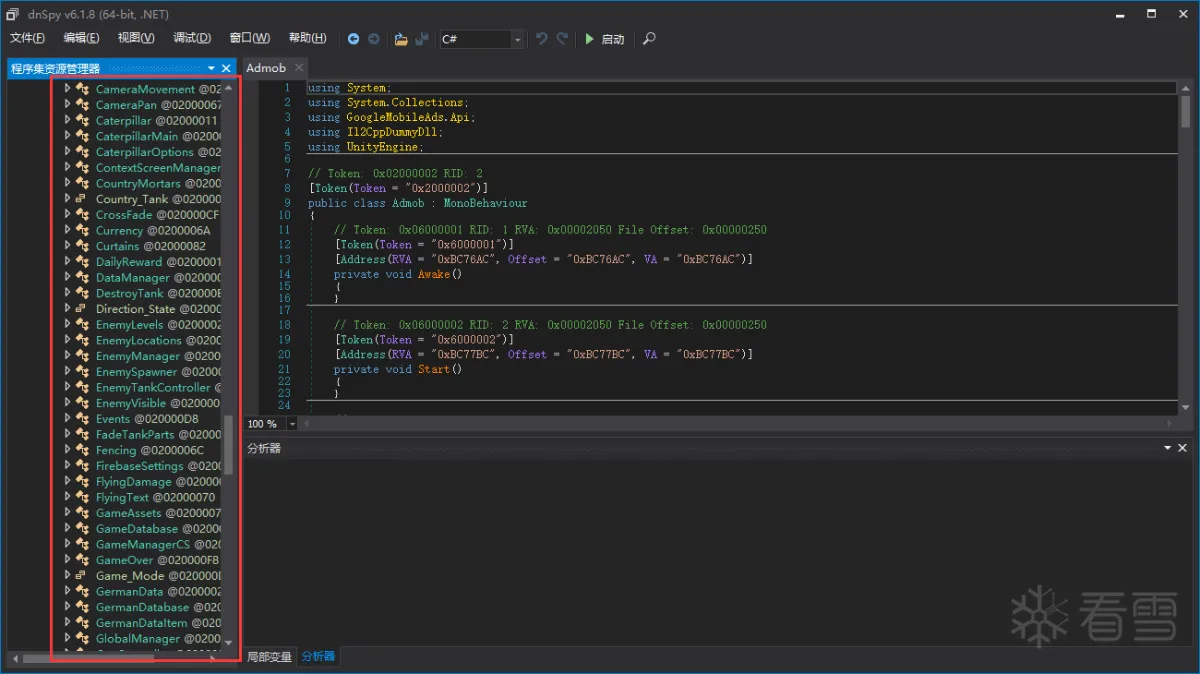The width and height of the screenshot is (1200, 674).
Task: Close the 程序集资源管理器 panel
Action: [x=226, y=68]
